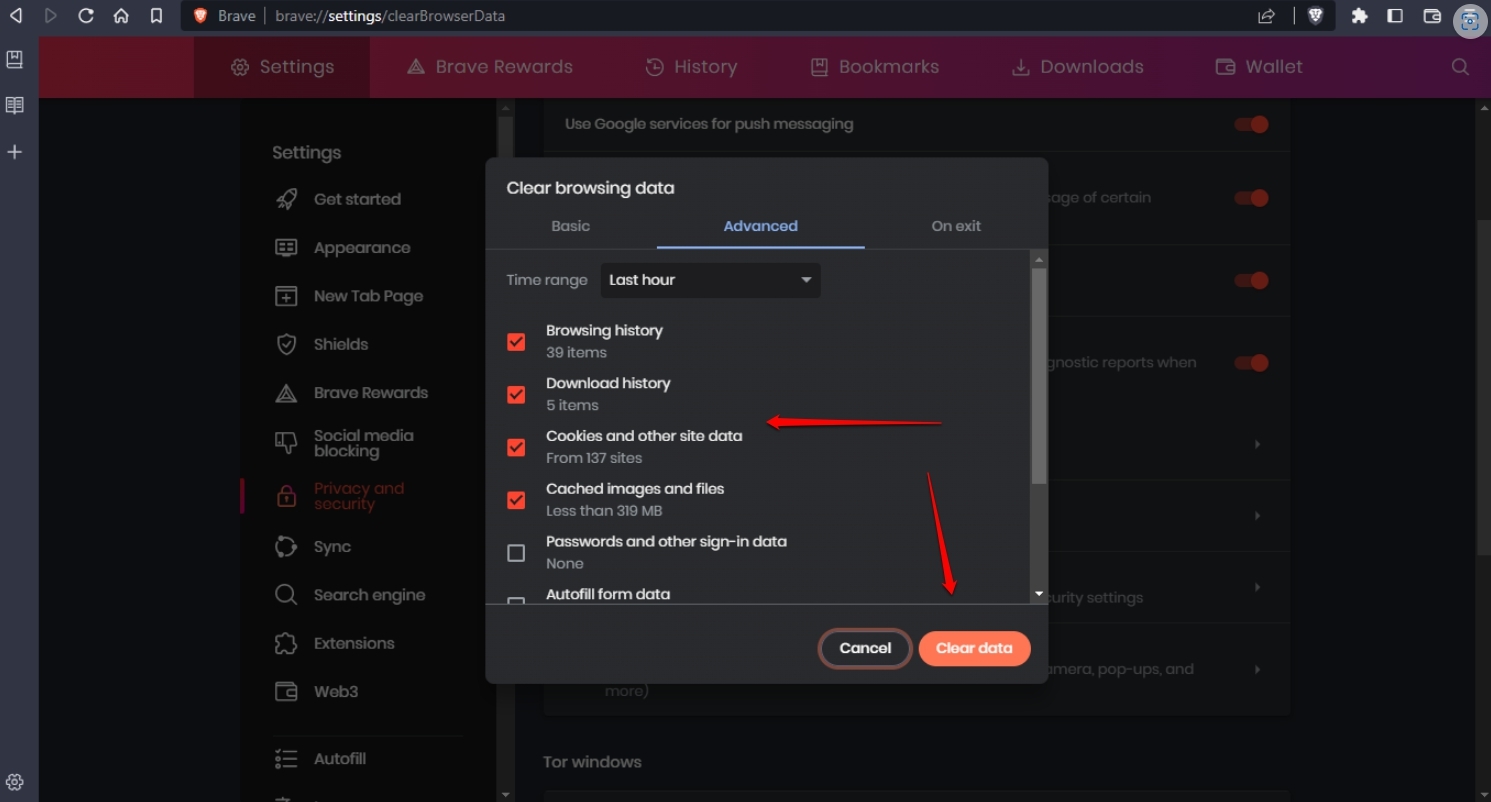The width and height of the screenshot is (1491, 802).
Task: Open Brave Rewards in settings sidebar
Action: pyautogui.click(x=370, y=393)
